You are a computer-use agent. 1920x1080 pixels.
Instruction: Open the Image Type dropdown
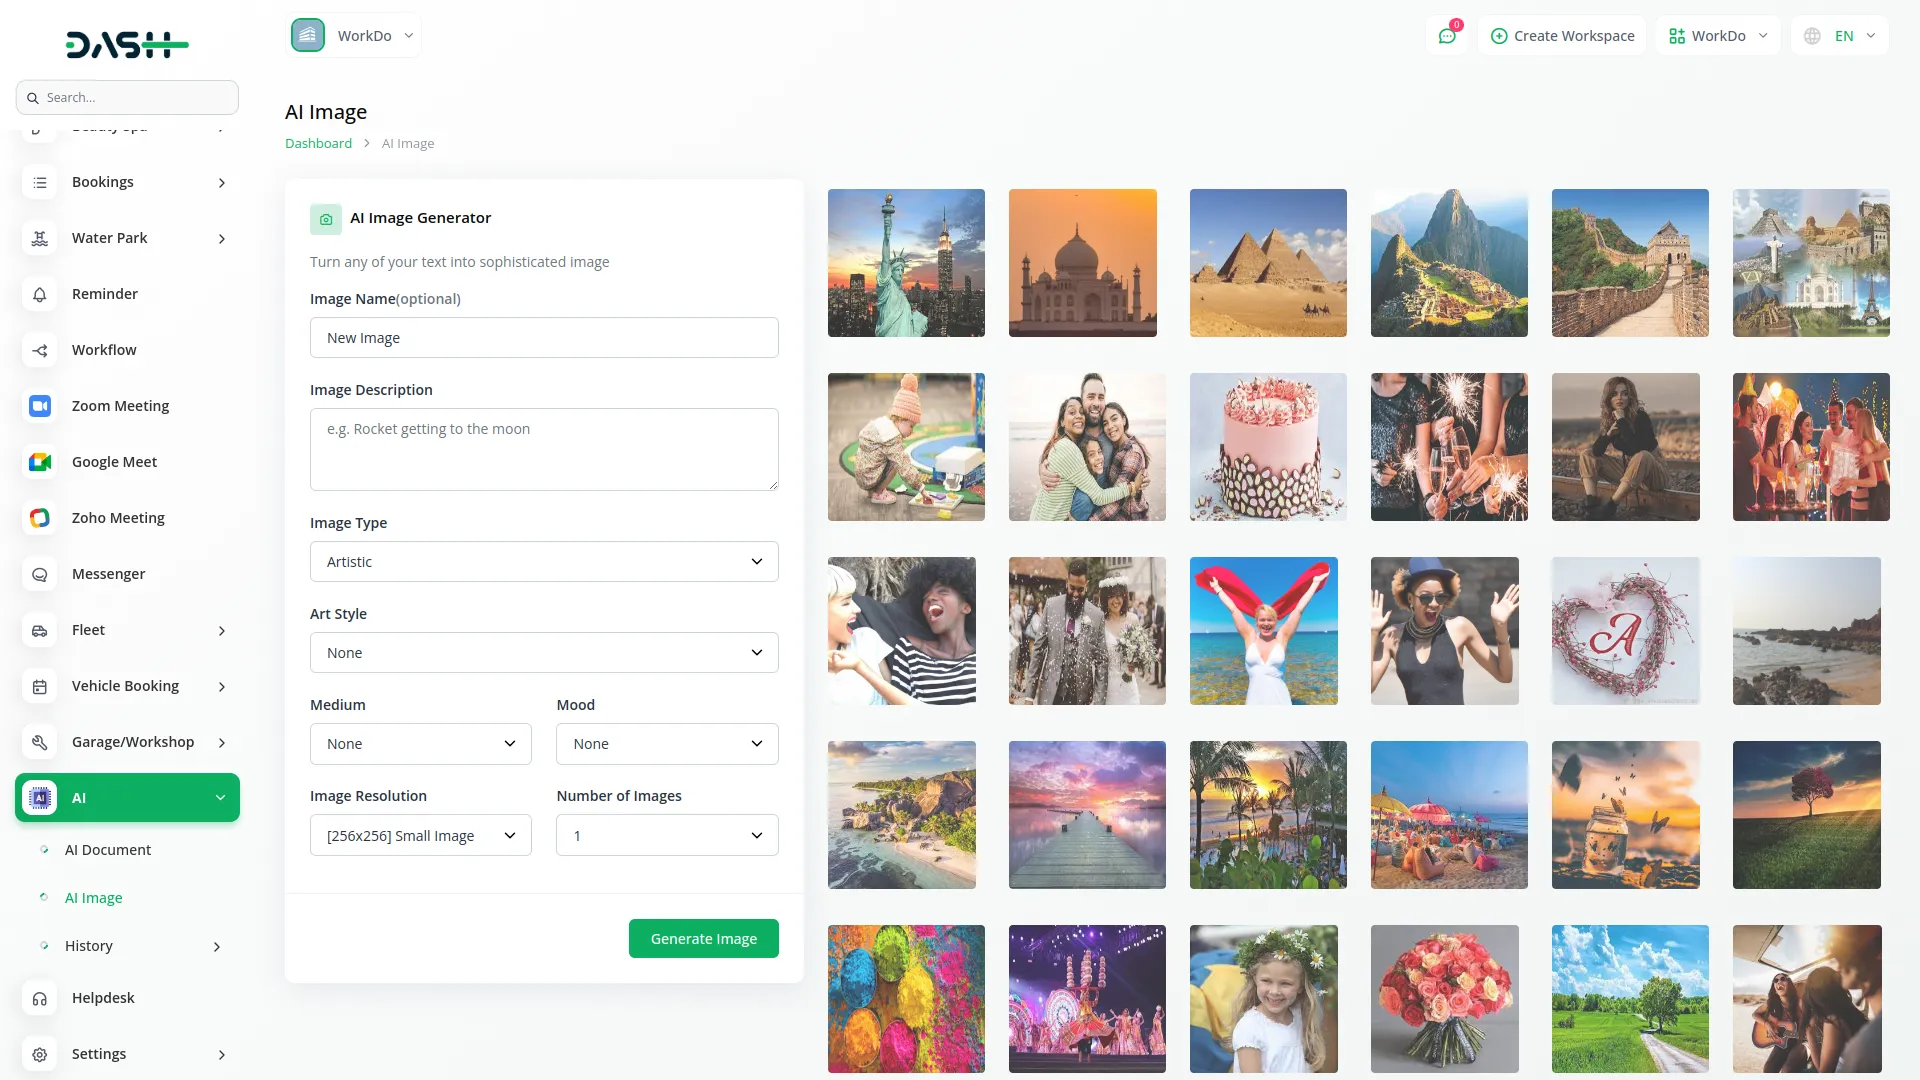point(544,562)
